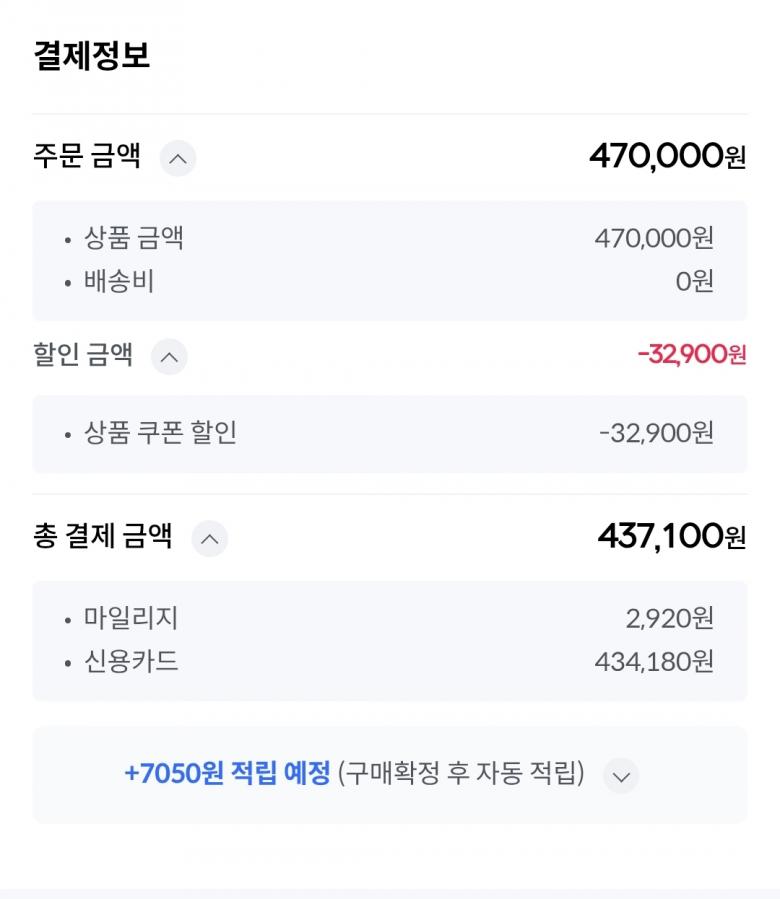This screenshot has width=780, height=899.
Task: Collapse the 할인 금액 section chevron
Action: point(169,356)
